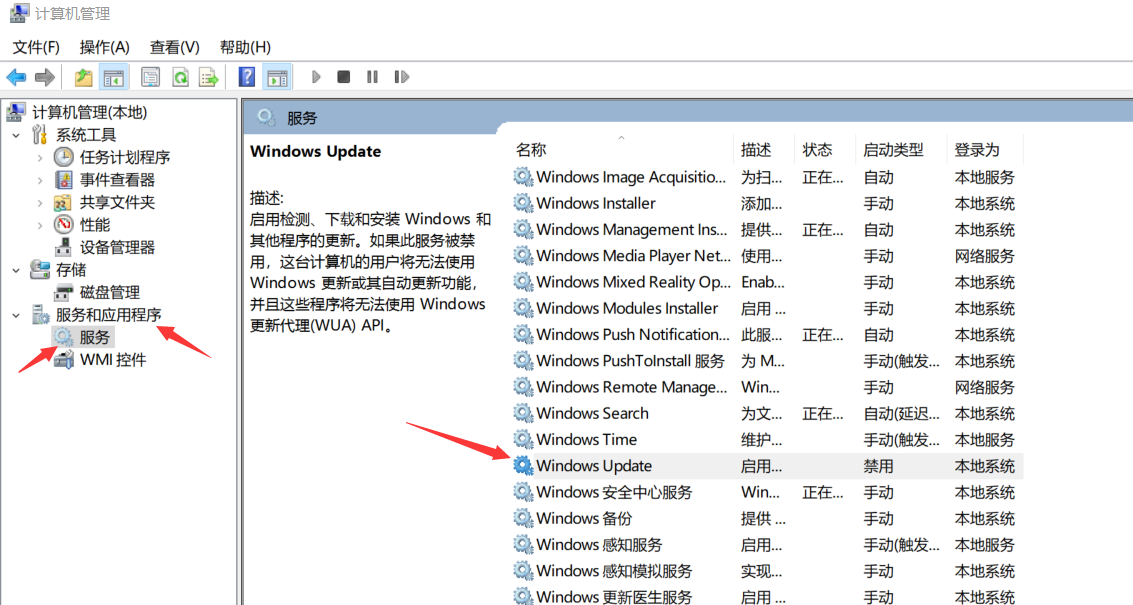This screenshot has height=605, width=1133.
Task: Select 共享文件夹 in the tree
Action: point(117,202)
